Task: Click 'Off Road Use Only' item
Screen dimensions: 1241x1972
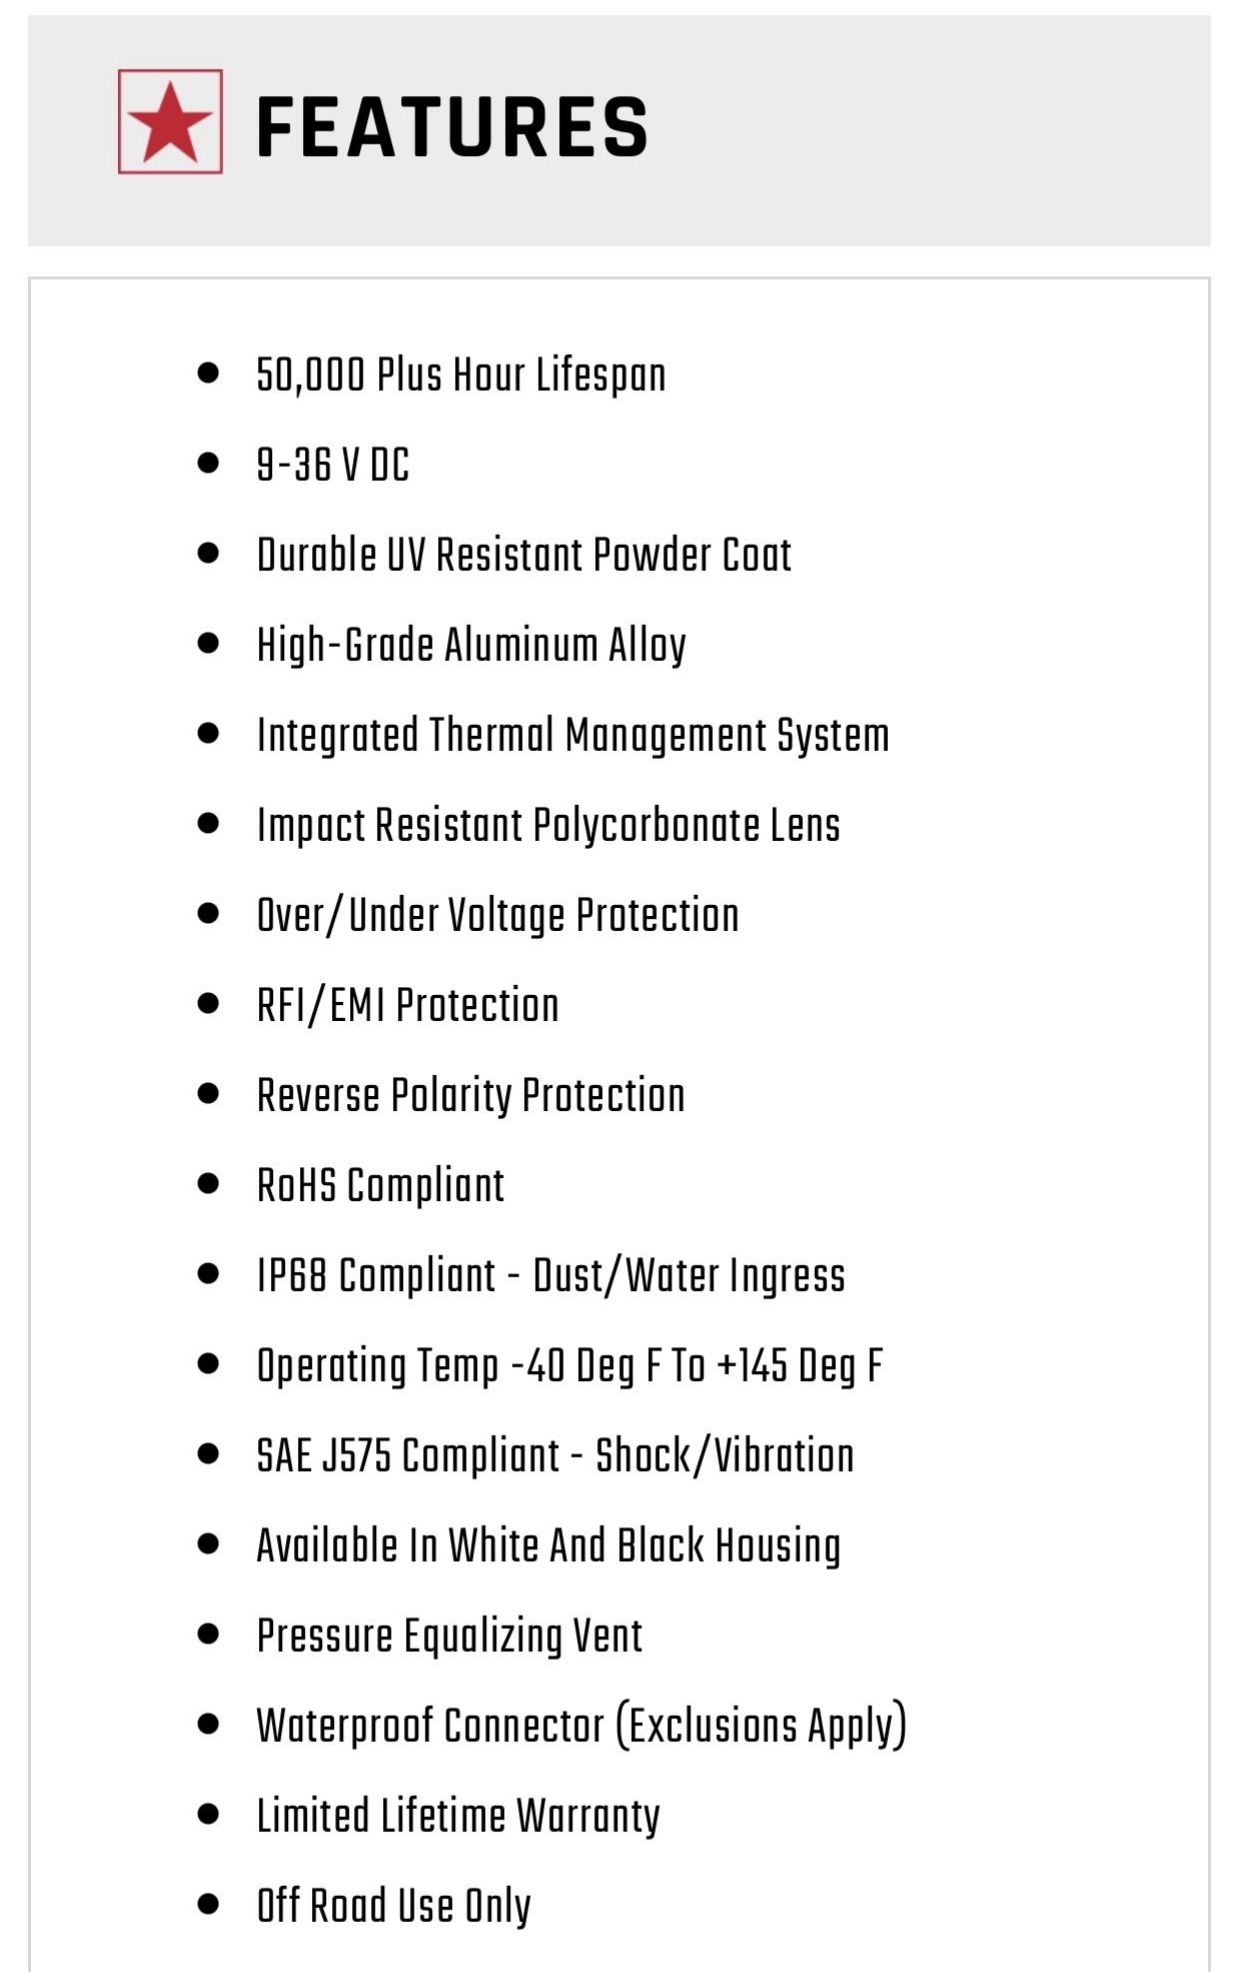Action: point(393,1906)
